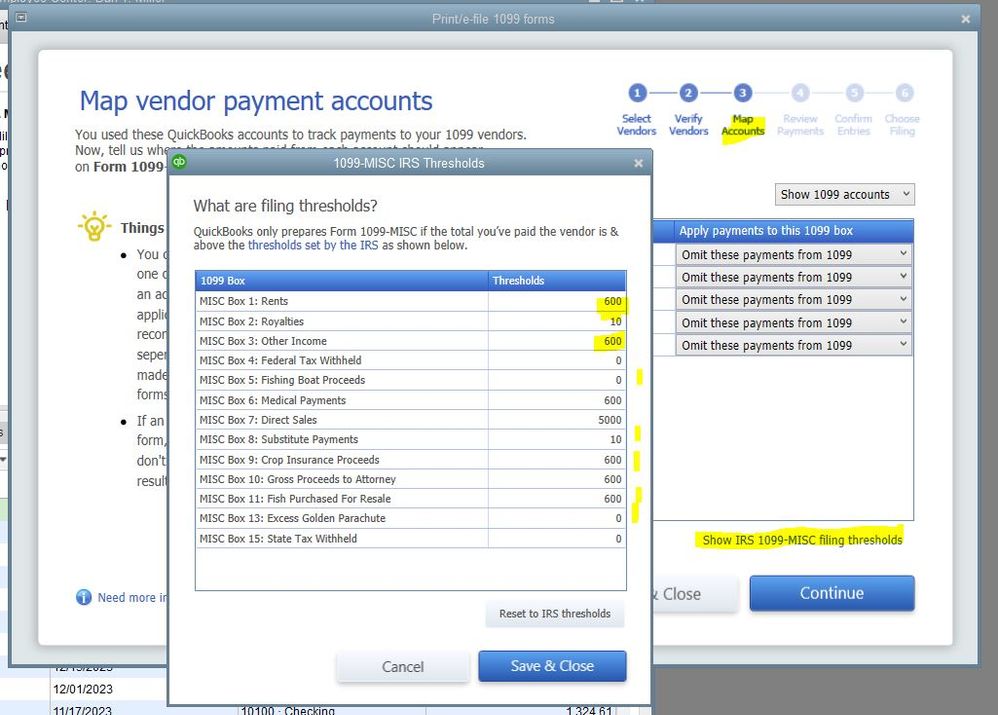Viewport: 998px width, 715px height.
Task: Click Apply payments to this 1099 box header
Action: pyautogui.click(x=794, y=231)
